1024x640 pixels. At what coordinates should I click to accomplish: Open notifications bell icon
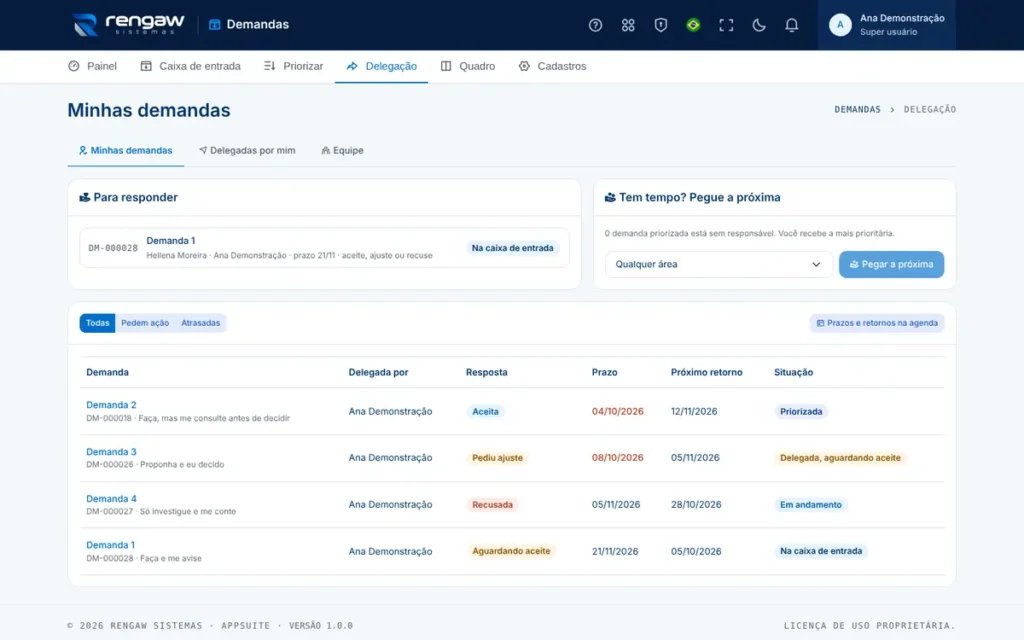tap(791, 25)
